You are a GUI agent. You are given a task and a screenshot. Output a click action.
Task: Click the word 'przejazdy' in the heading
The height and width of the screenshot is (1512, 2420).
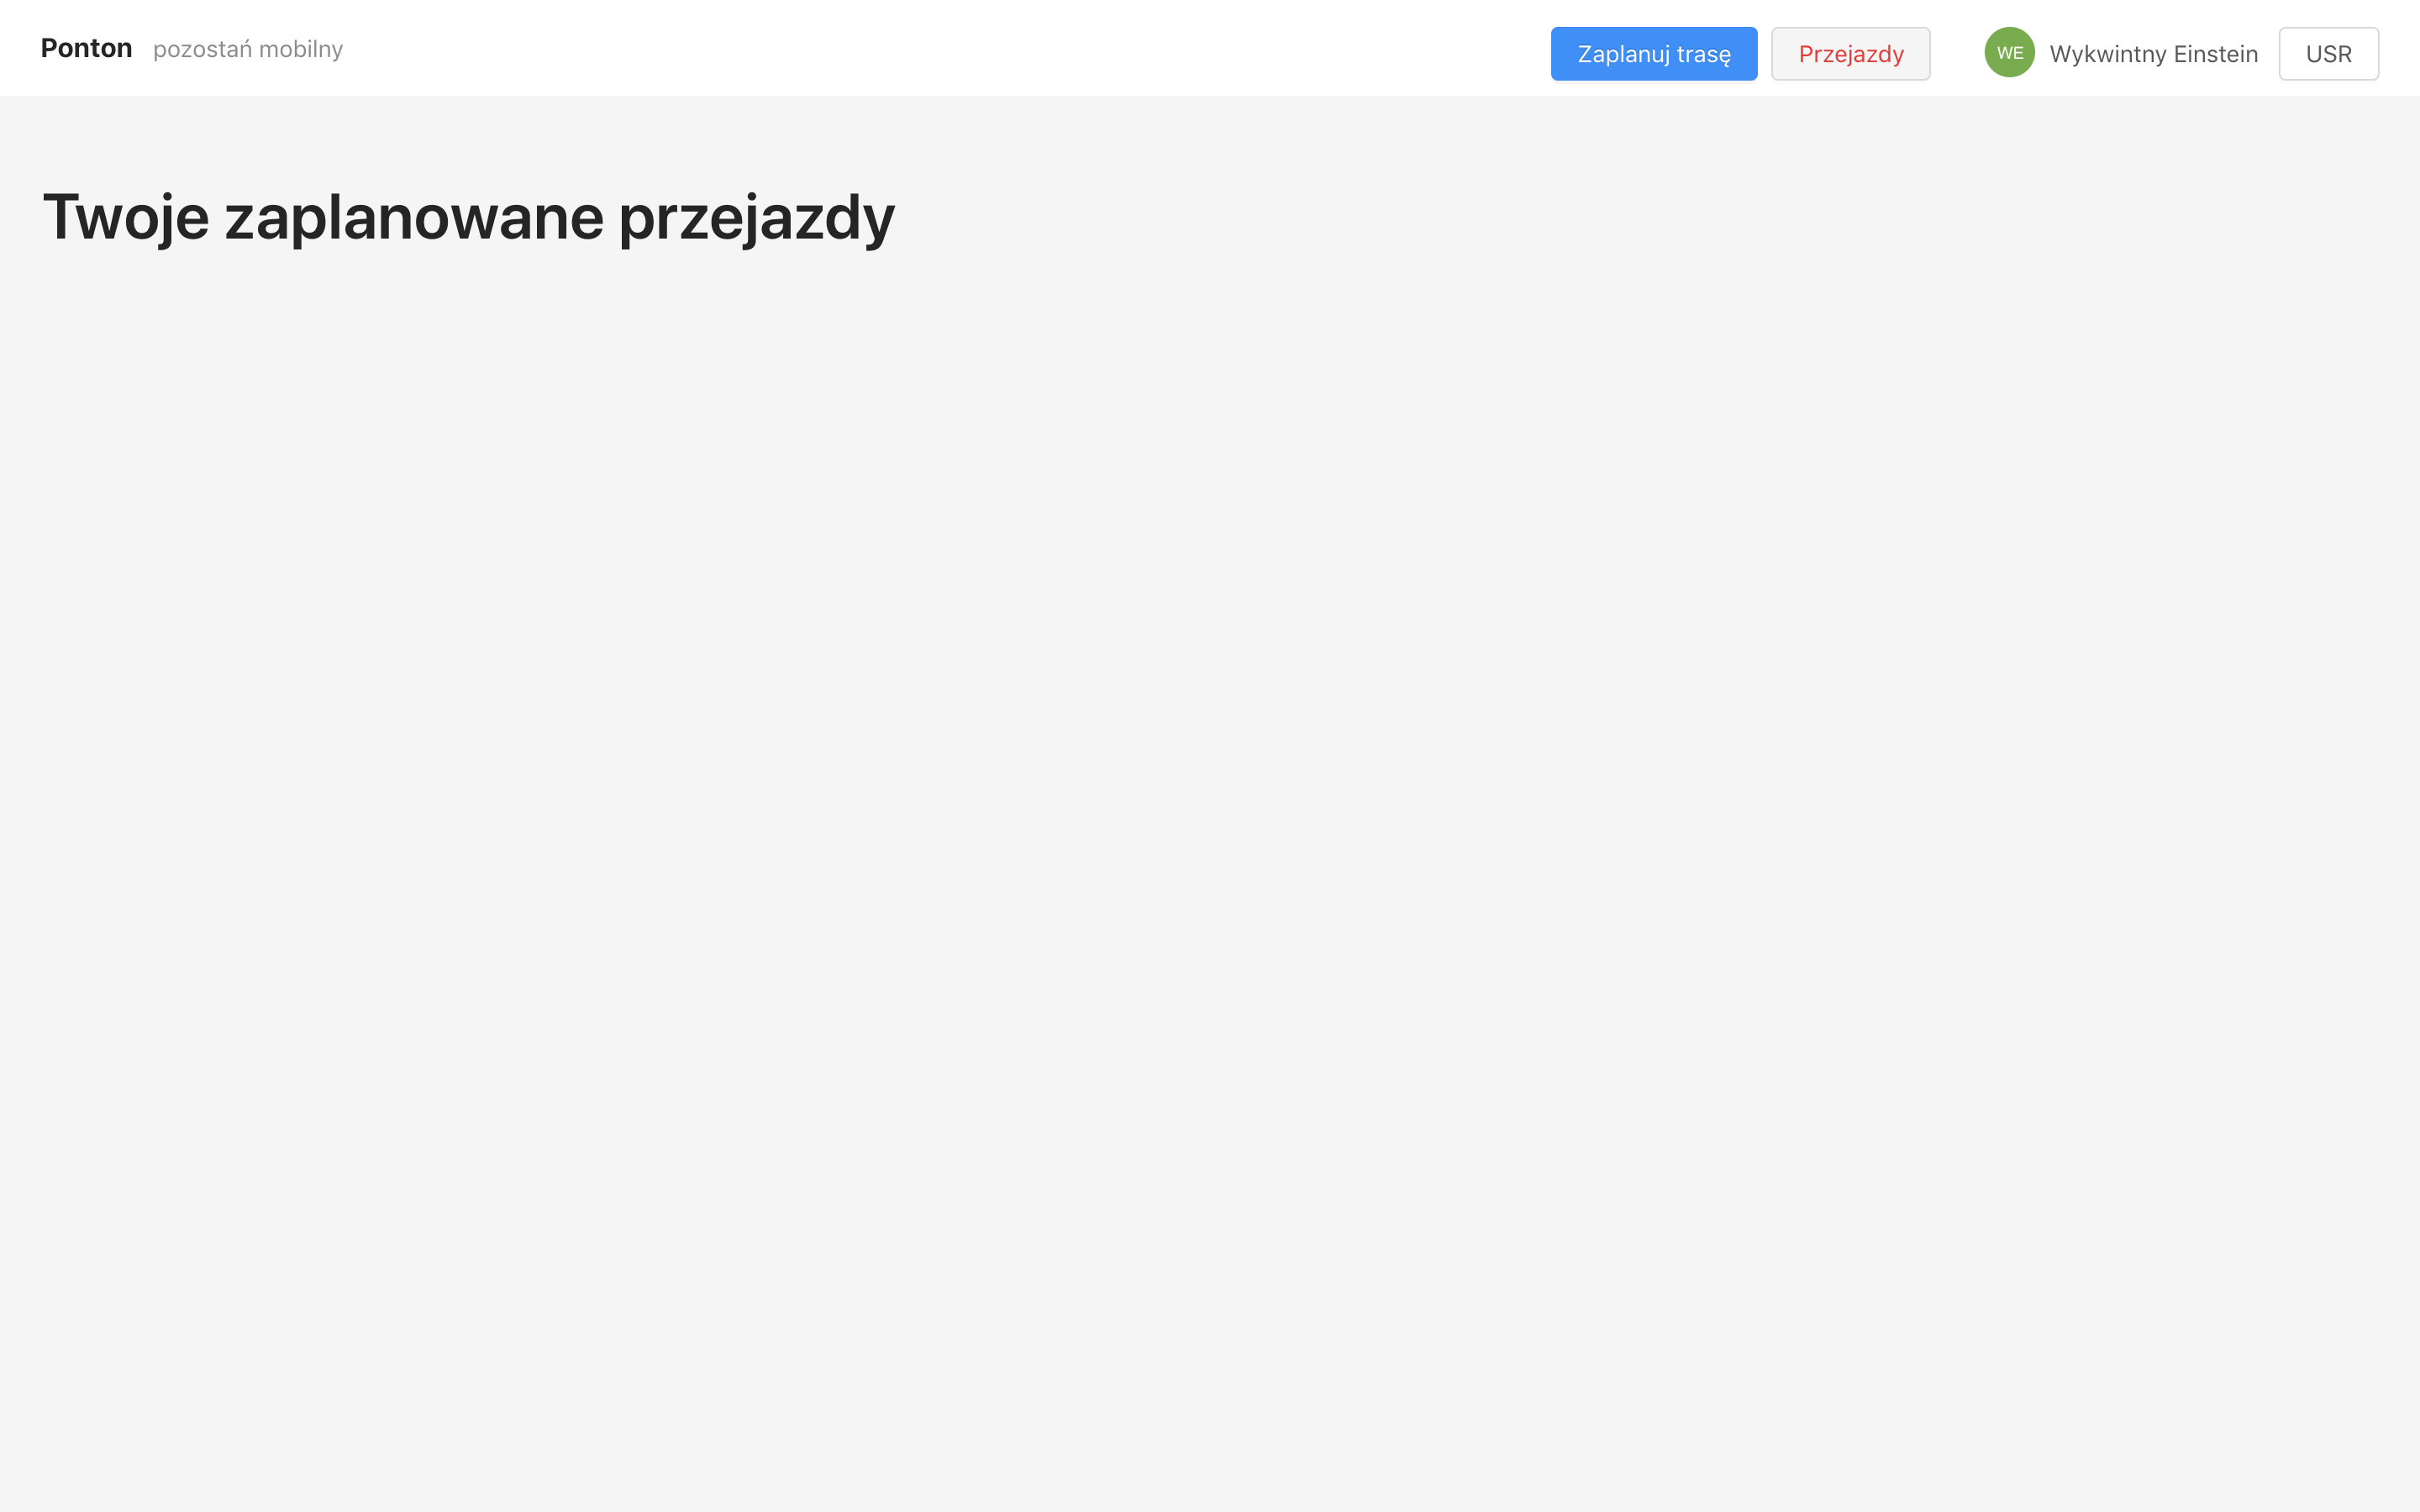pyautogui.click(x=756, y=217)
